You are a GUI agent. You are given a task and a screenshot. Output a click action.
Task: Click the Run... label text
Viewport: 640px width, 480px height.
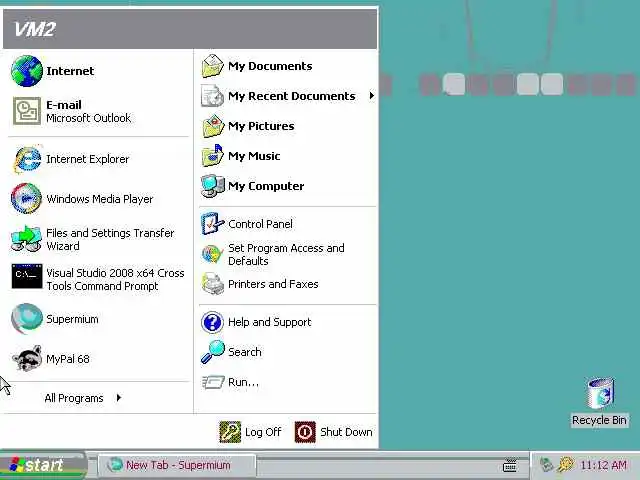click(243, 382)
